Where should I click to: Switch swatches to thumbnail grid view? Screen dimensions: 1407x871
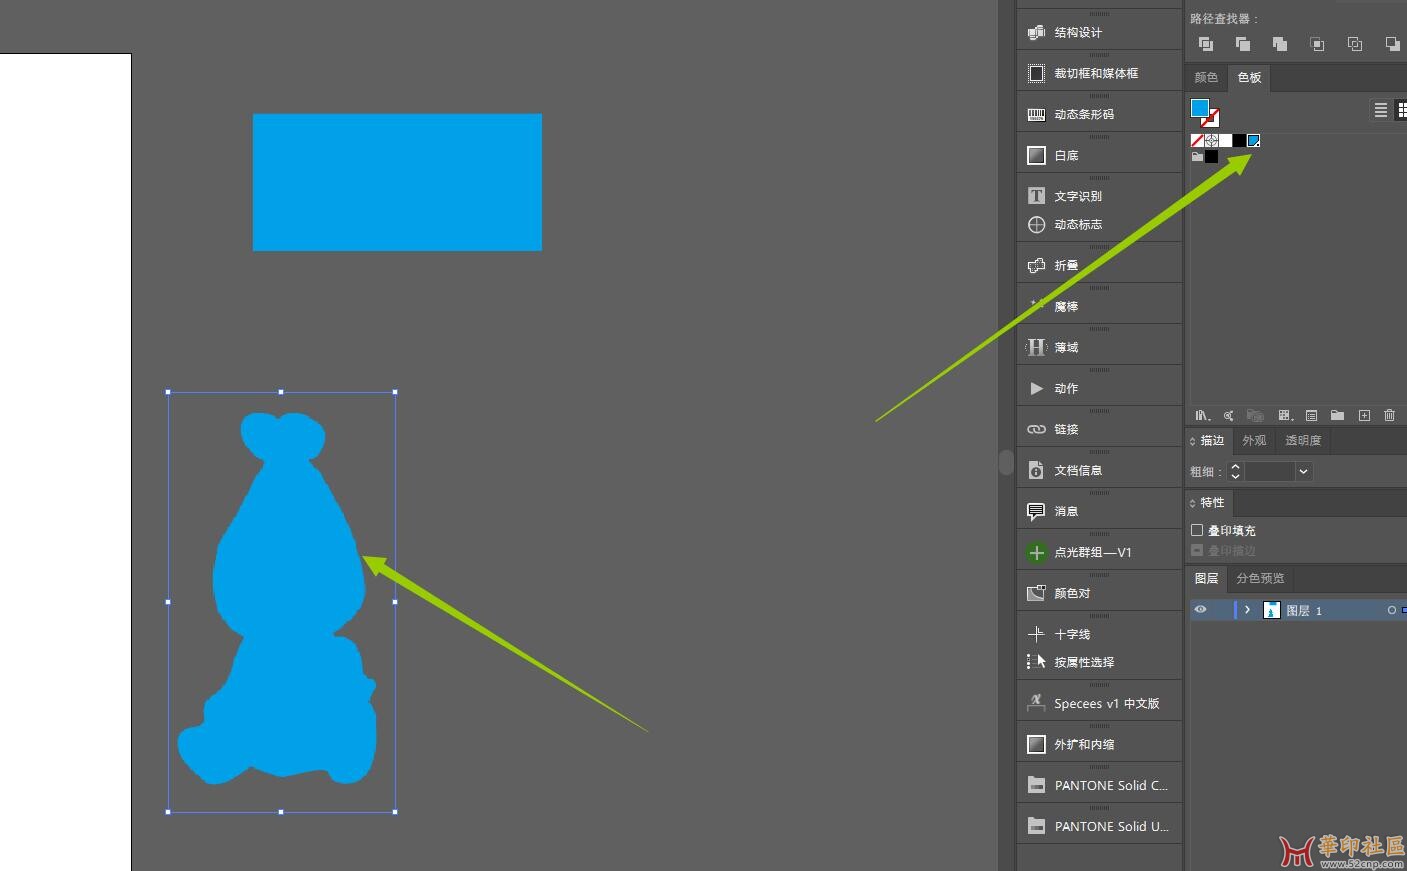click(x=1401, y=110)
